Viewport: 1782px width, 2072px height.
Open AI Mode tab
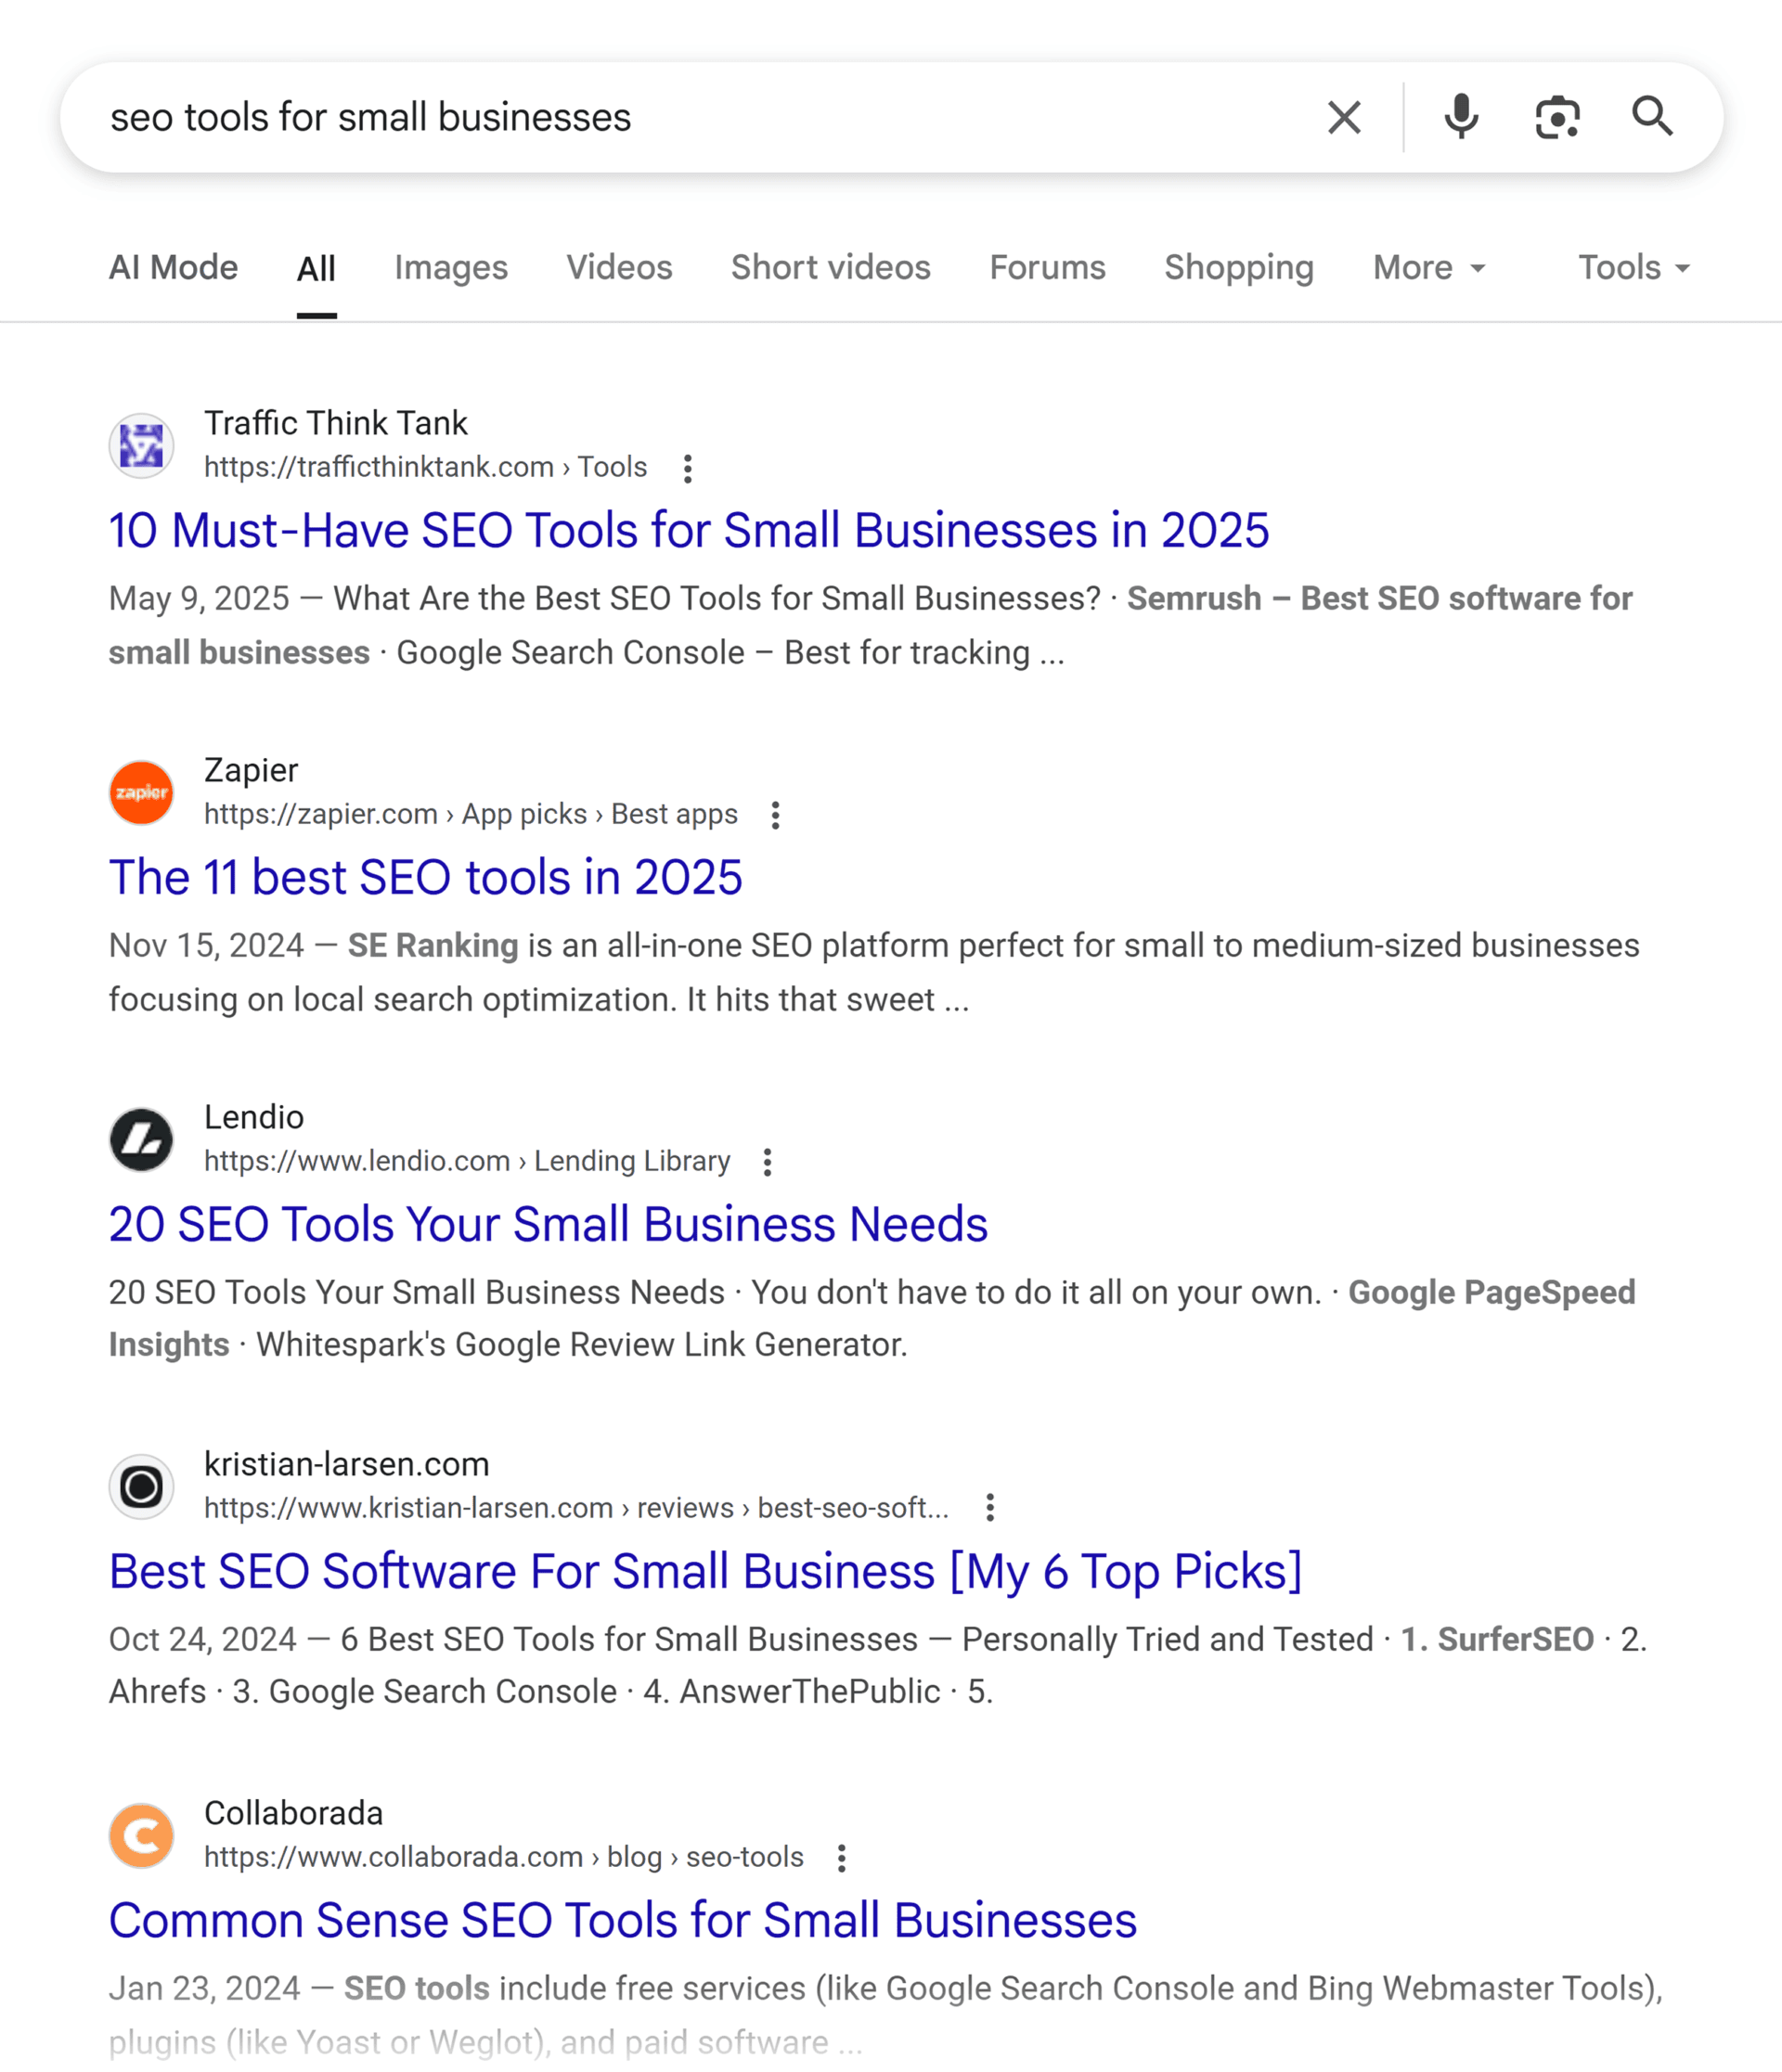[173, 268]
